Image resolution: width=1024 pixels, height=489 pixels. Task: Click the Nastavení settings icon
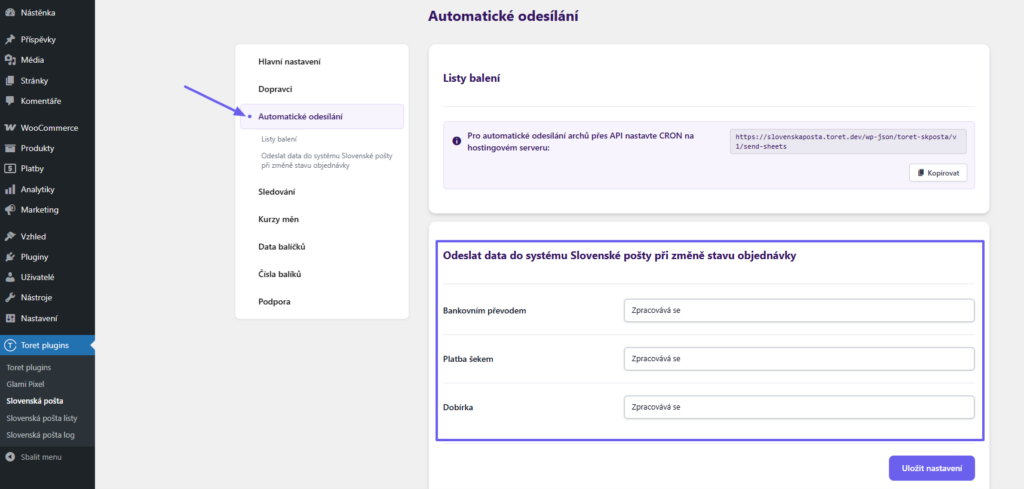10,319
